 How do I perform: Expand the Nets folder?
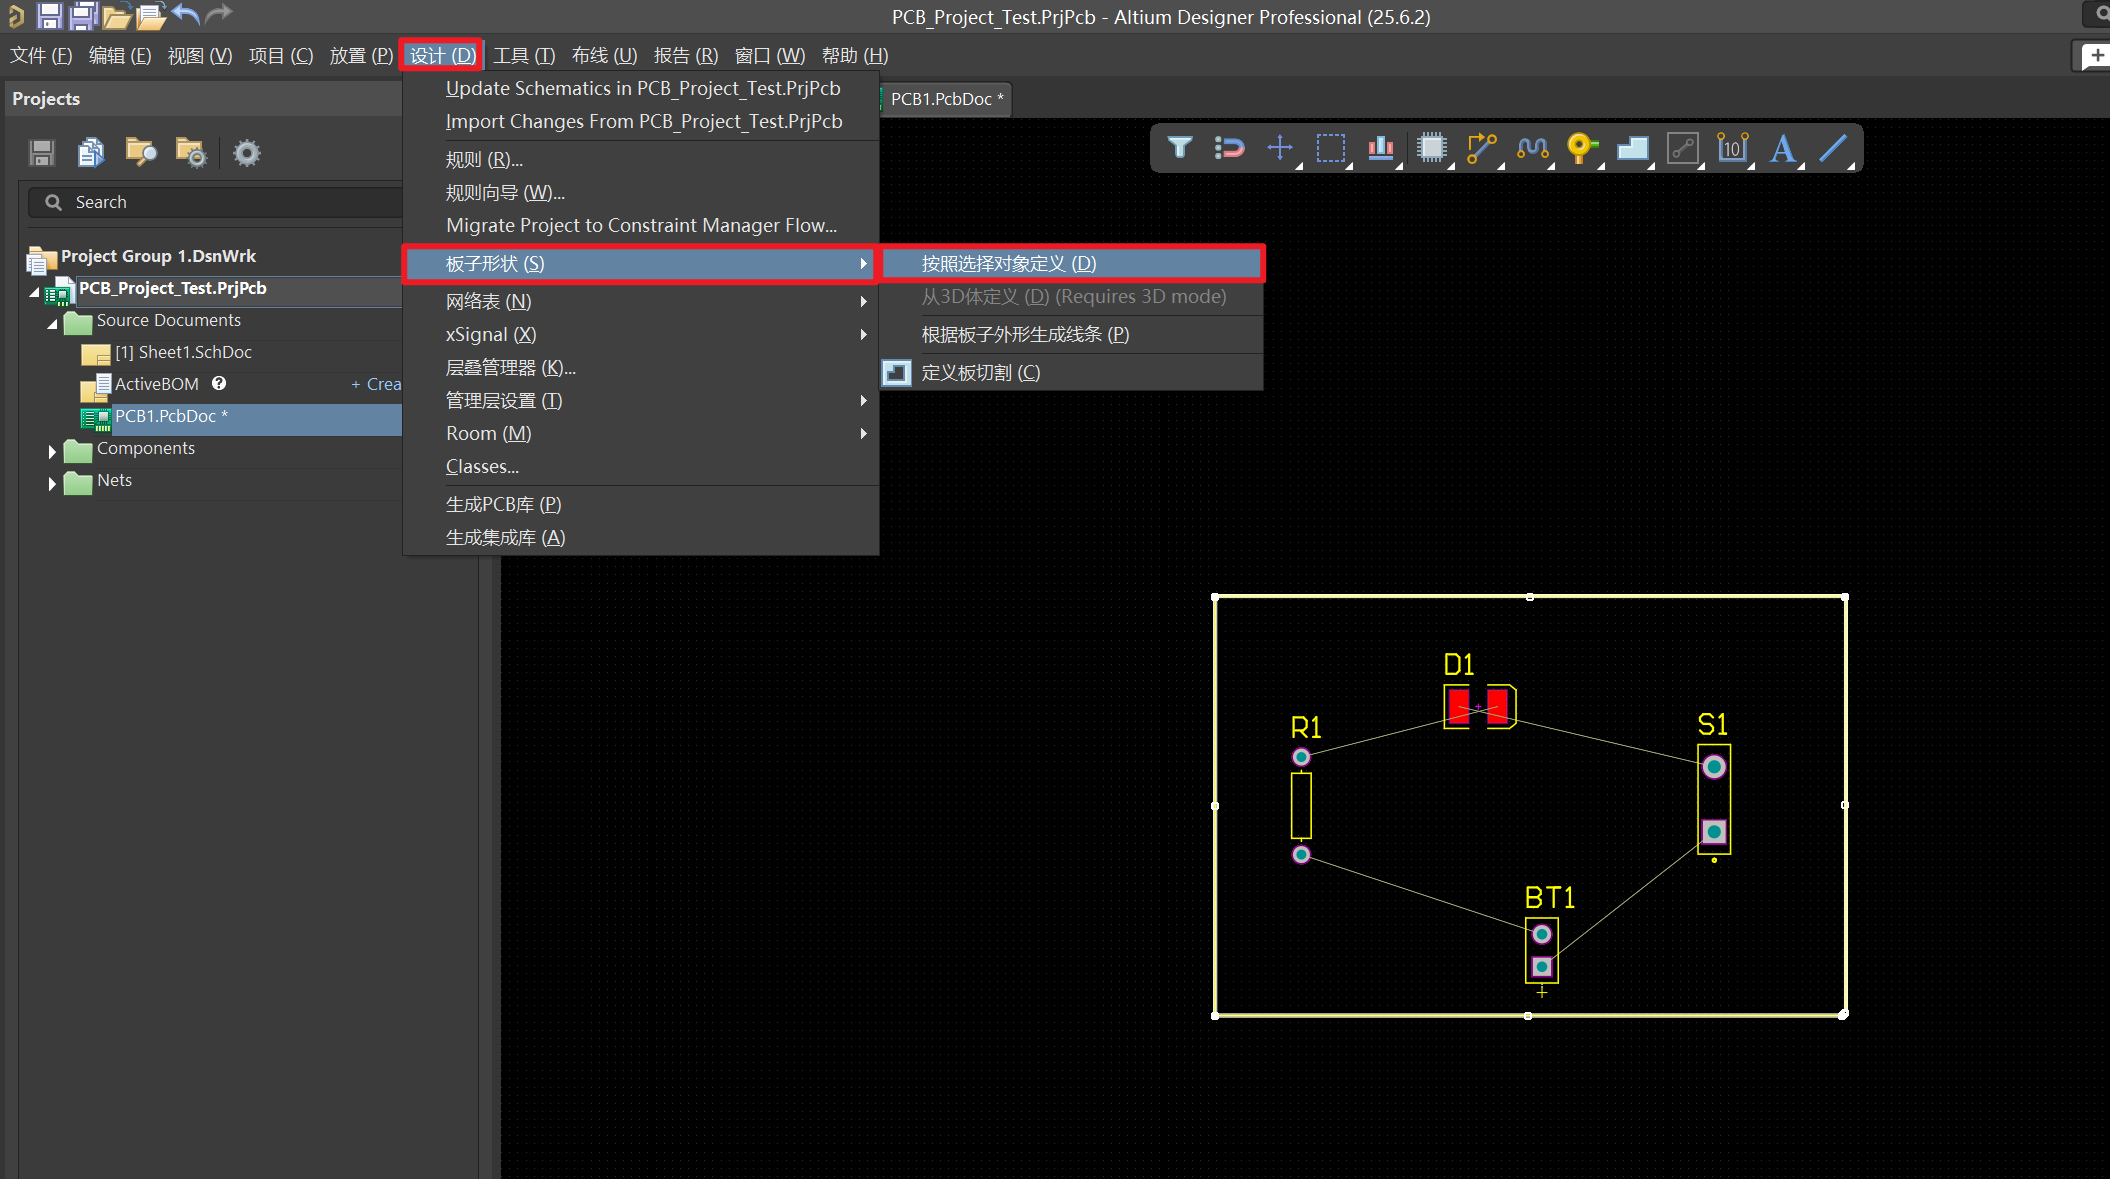[52, 483]
